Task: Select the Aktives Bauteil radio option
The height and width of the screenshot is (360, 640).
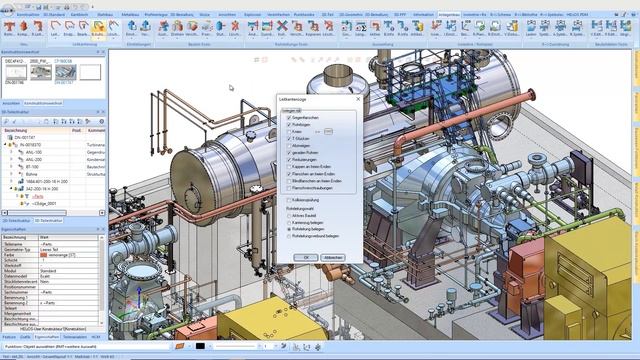Action: tap(289, 216)
